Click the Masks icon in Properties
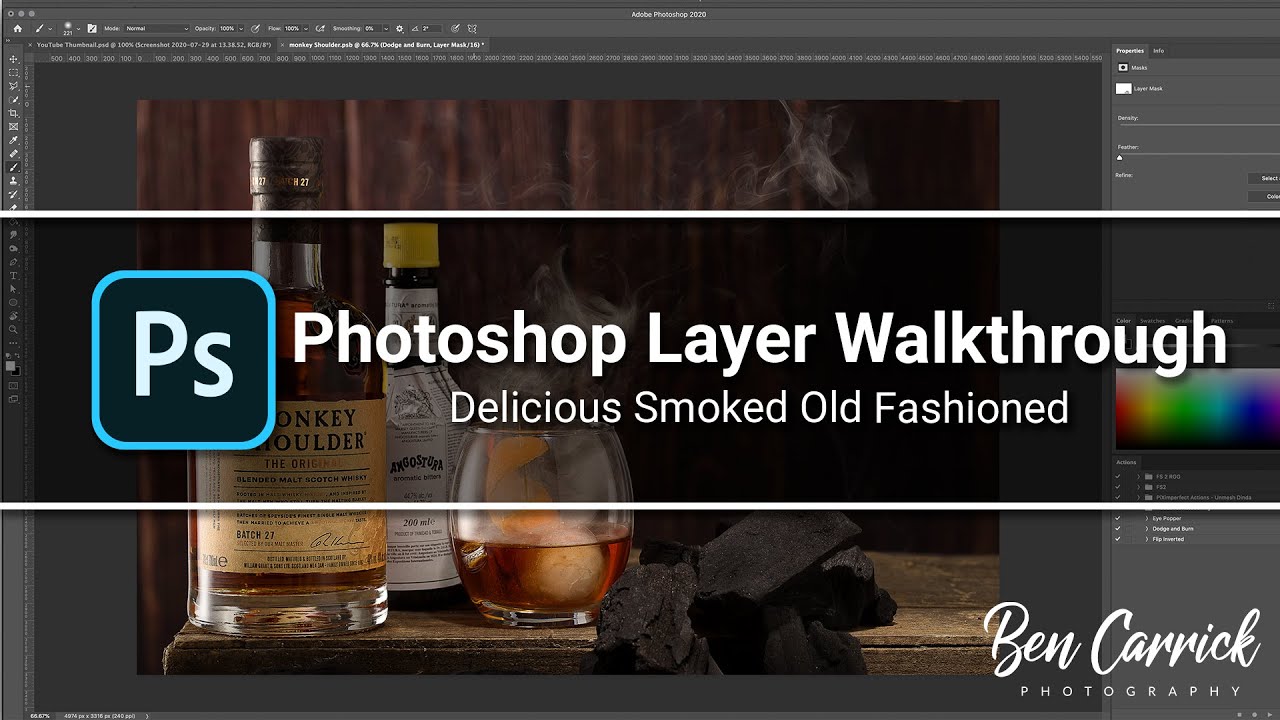The image size is (1280, 720). pyautogui.click(x=1123, y=67)
